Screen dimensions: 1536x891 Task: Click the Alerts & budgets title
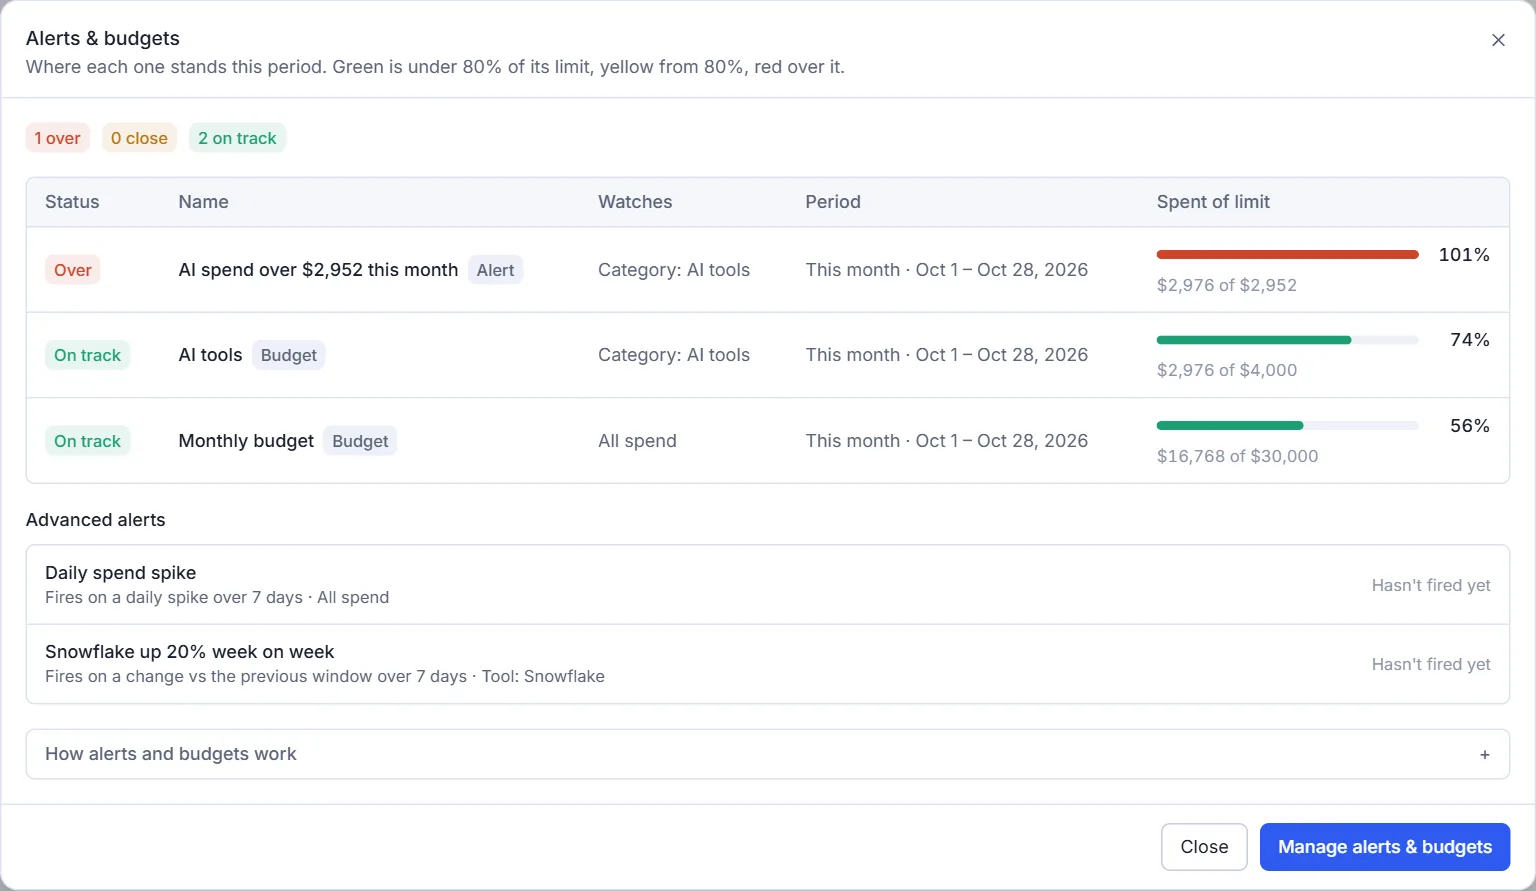[x=103, y=38]
